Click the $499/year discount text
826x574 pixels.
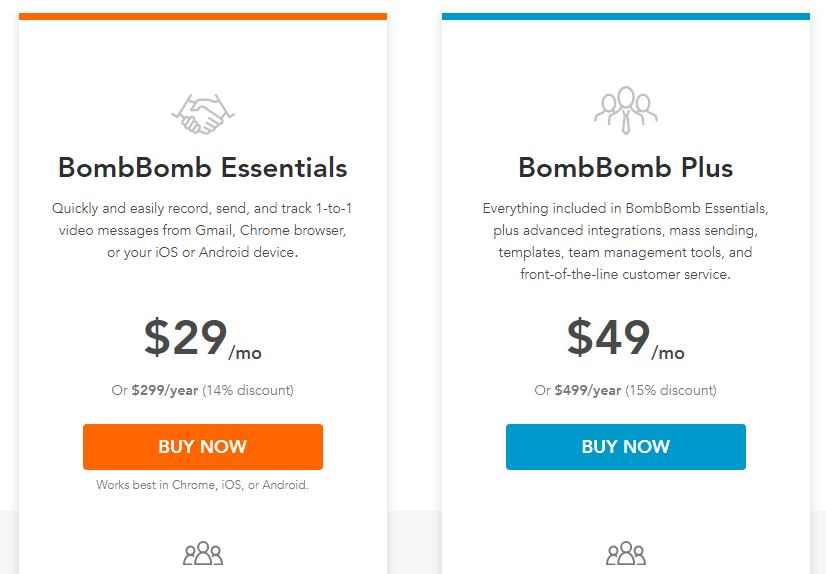point(626,390)
